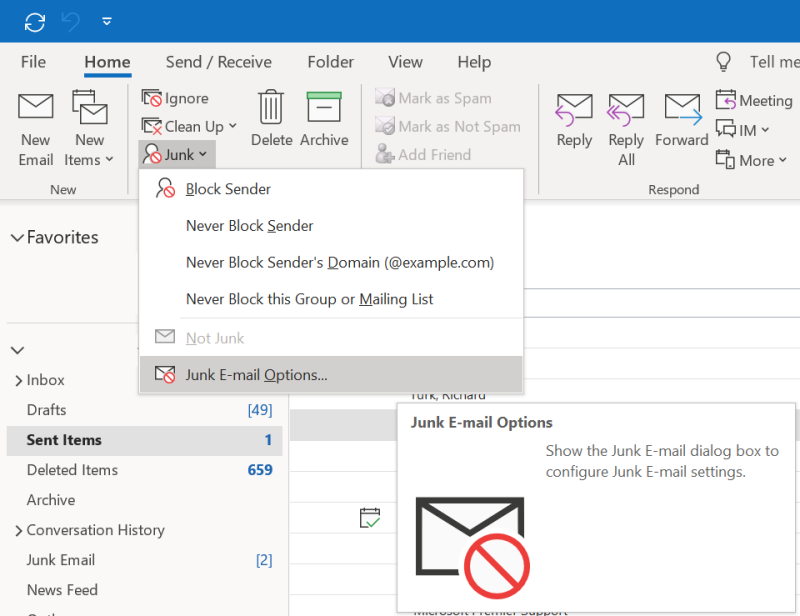Viewport: 800px width, 616px height.
Task: Open Junk E-mail Options from the menu
Action: click(331, 375)
